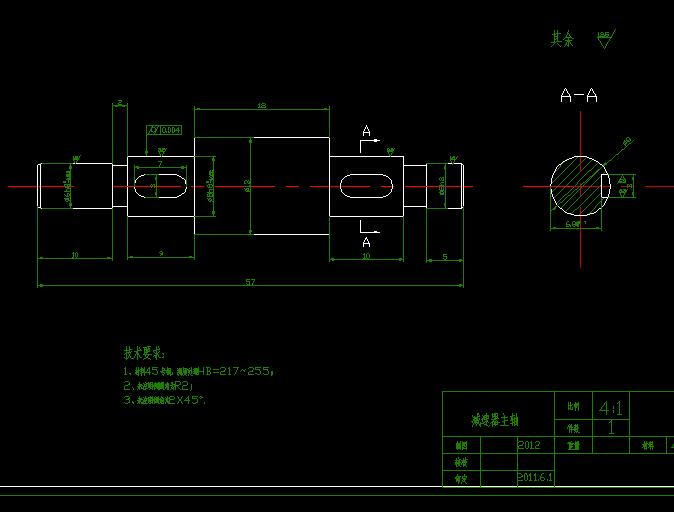Screen dimensions: 674x512
Task: Click requirement line 1 containing 'HB=217~255'
Action: [x=198, y=371]
